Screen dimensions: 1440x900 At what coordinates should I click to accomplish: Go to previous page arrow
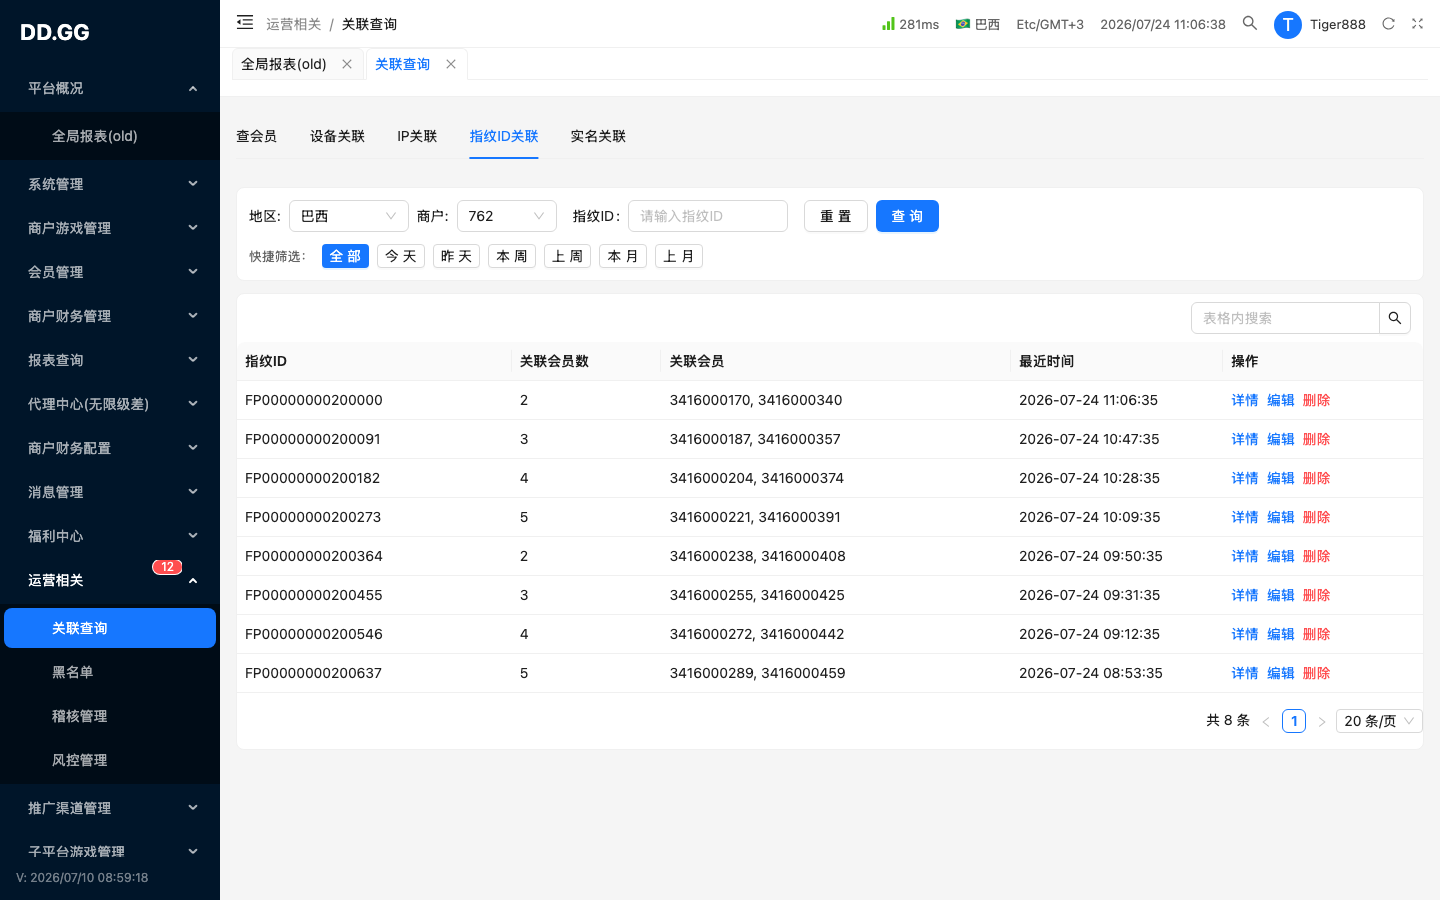click(1266, 721)
